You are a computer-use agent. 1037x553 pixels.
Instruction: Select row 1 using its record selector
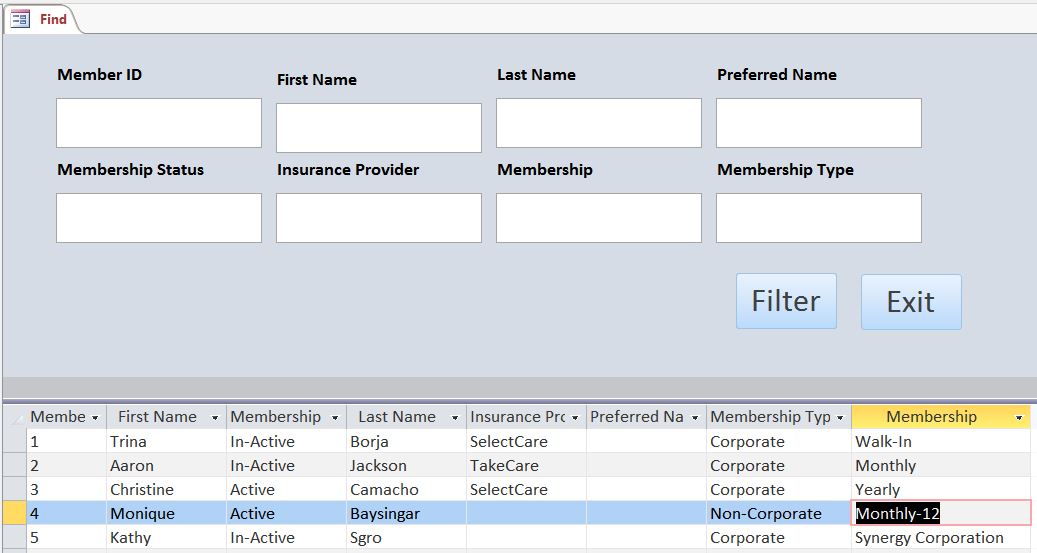(14, 441)
